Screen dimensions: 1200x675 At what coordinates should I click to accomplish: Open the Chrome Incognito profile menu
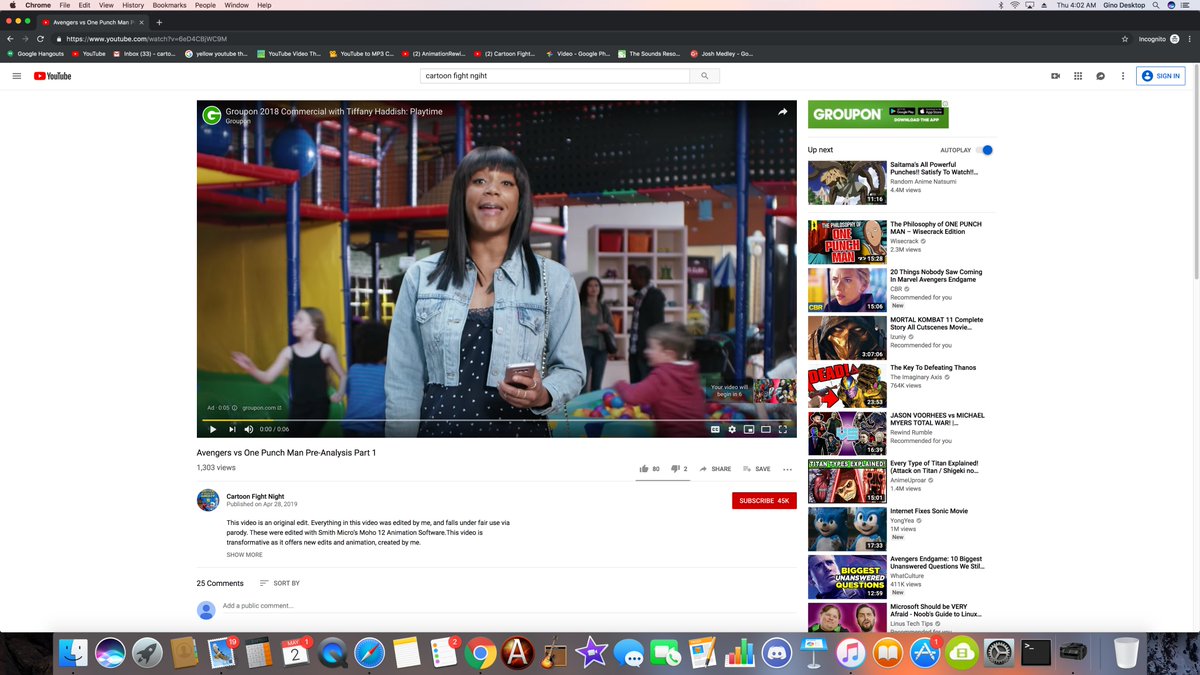[x=1160, y=39]
